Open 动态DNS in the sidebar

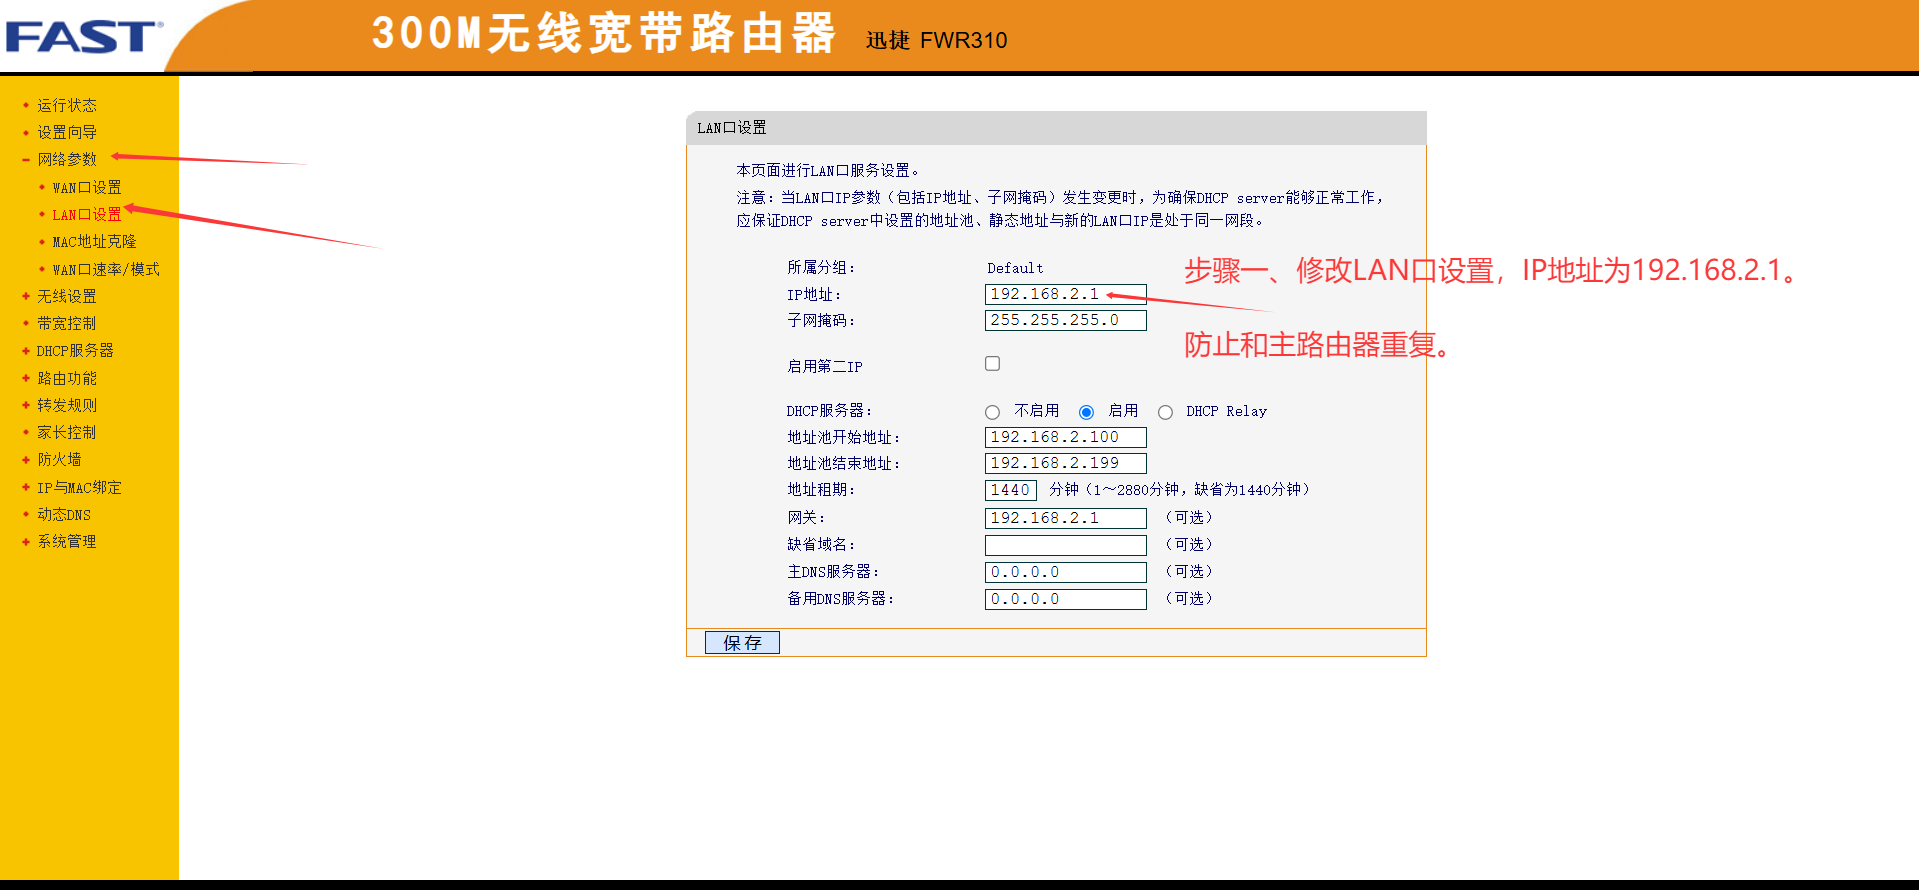point(64,514)
